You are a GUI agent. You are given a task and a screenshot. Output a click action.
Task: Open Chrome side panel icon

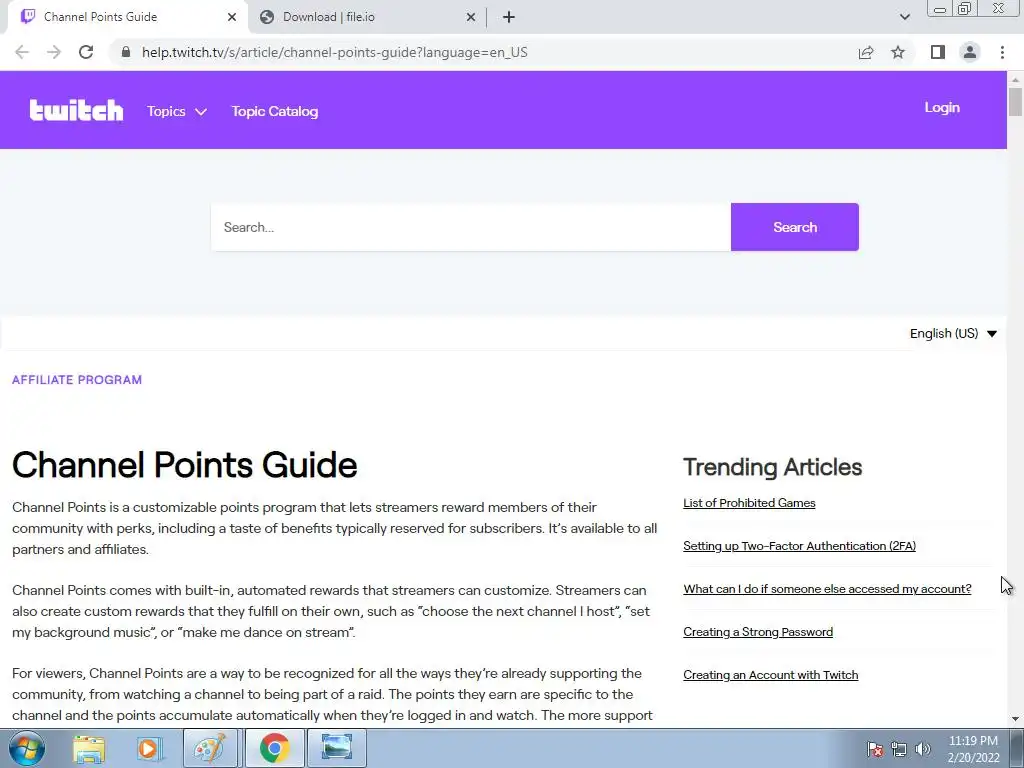[x=938, y=52]
